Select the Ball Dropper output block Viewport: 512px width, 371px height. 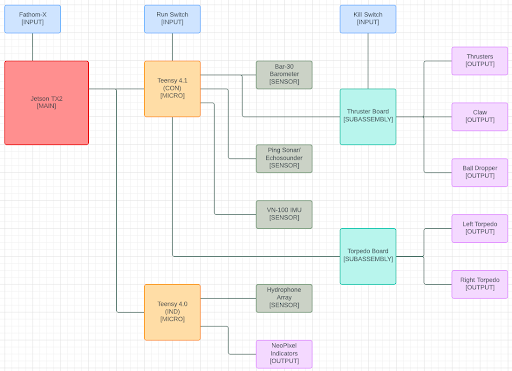click(x=480, y=172)
